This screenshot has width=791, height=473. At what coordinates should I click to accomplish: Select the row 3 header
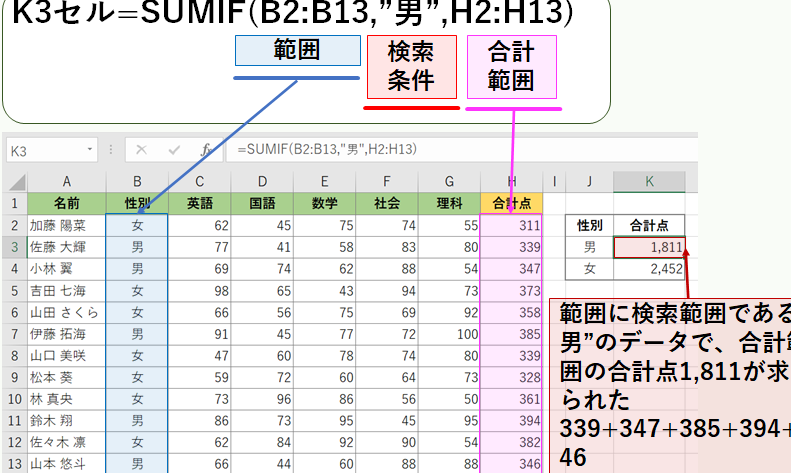coord(14,247)
